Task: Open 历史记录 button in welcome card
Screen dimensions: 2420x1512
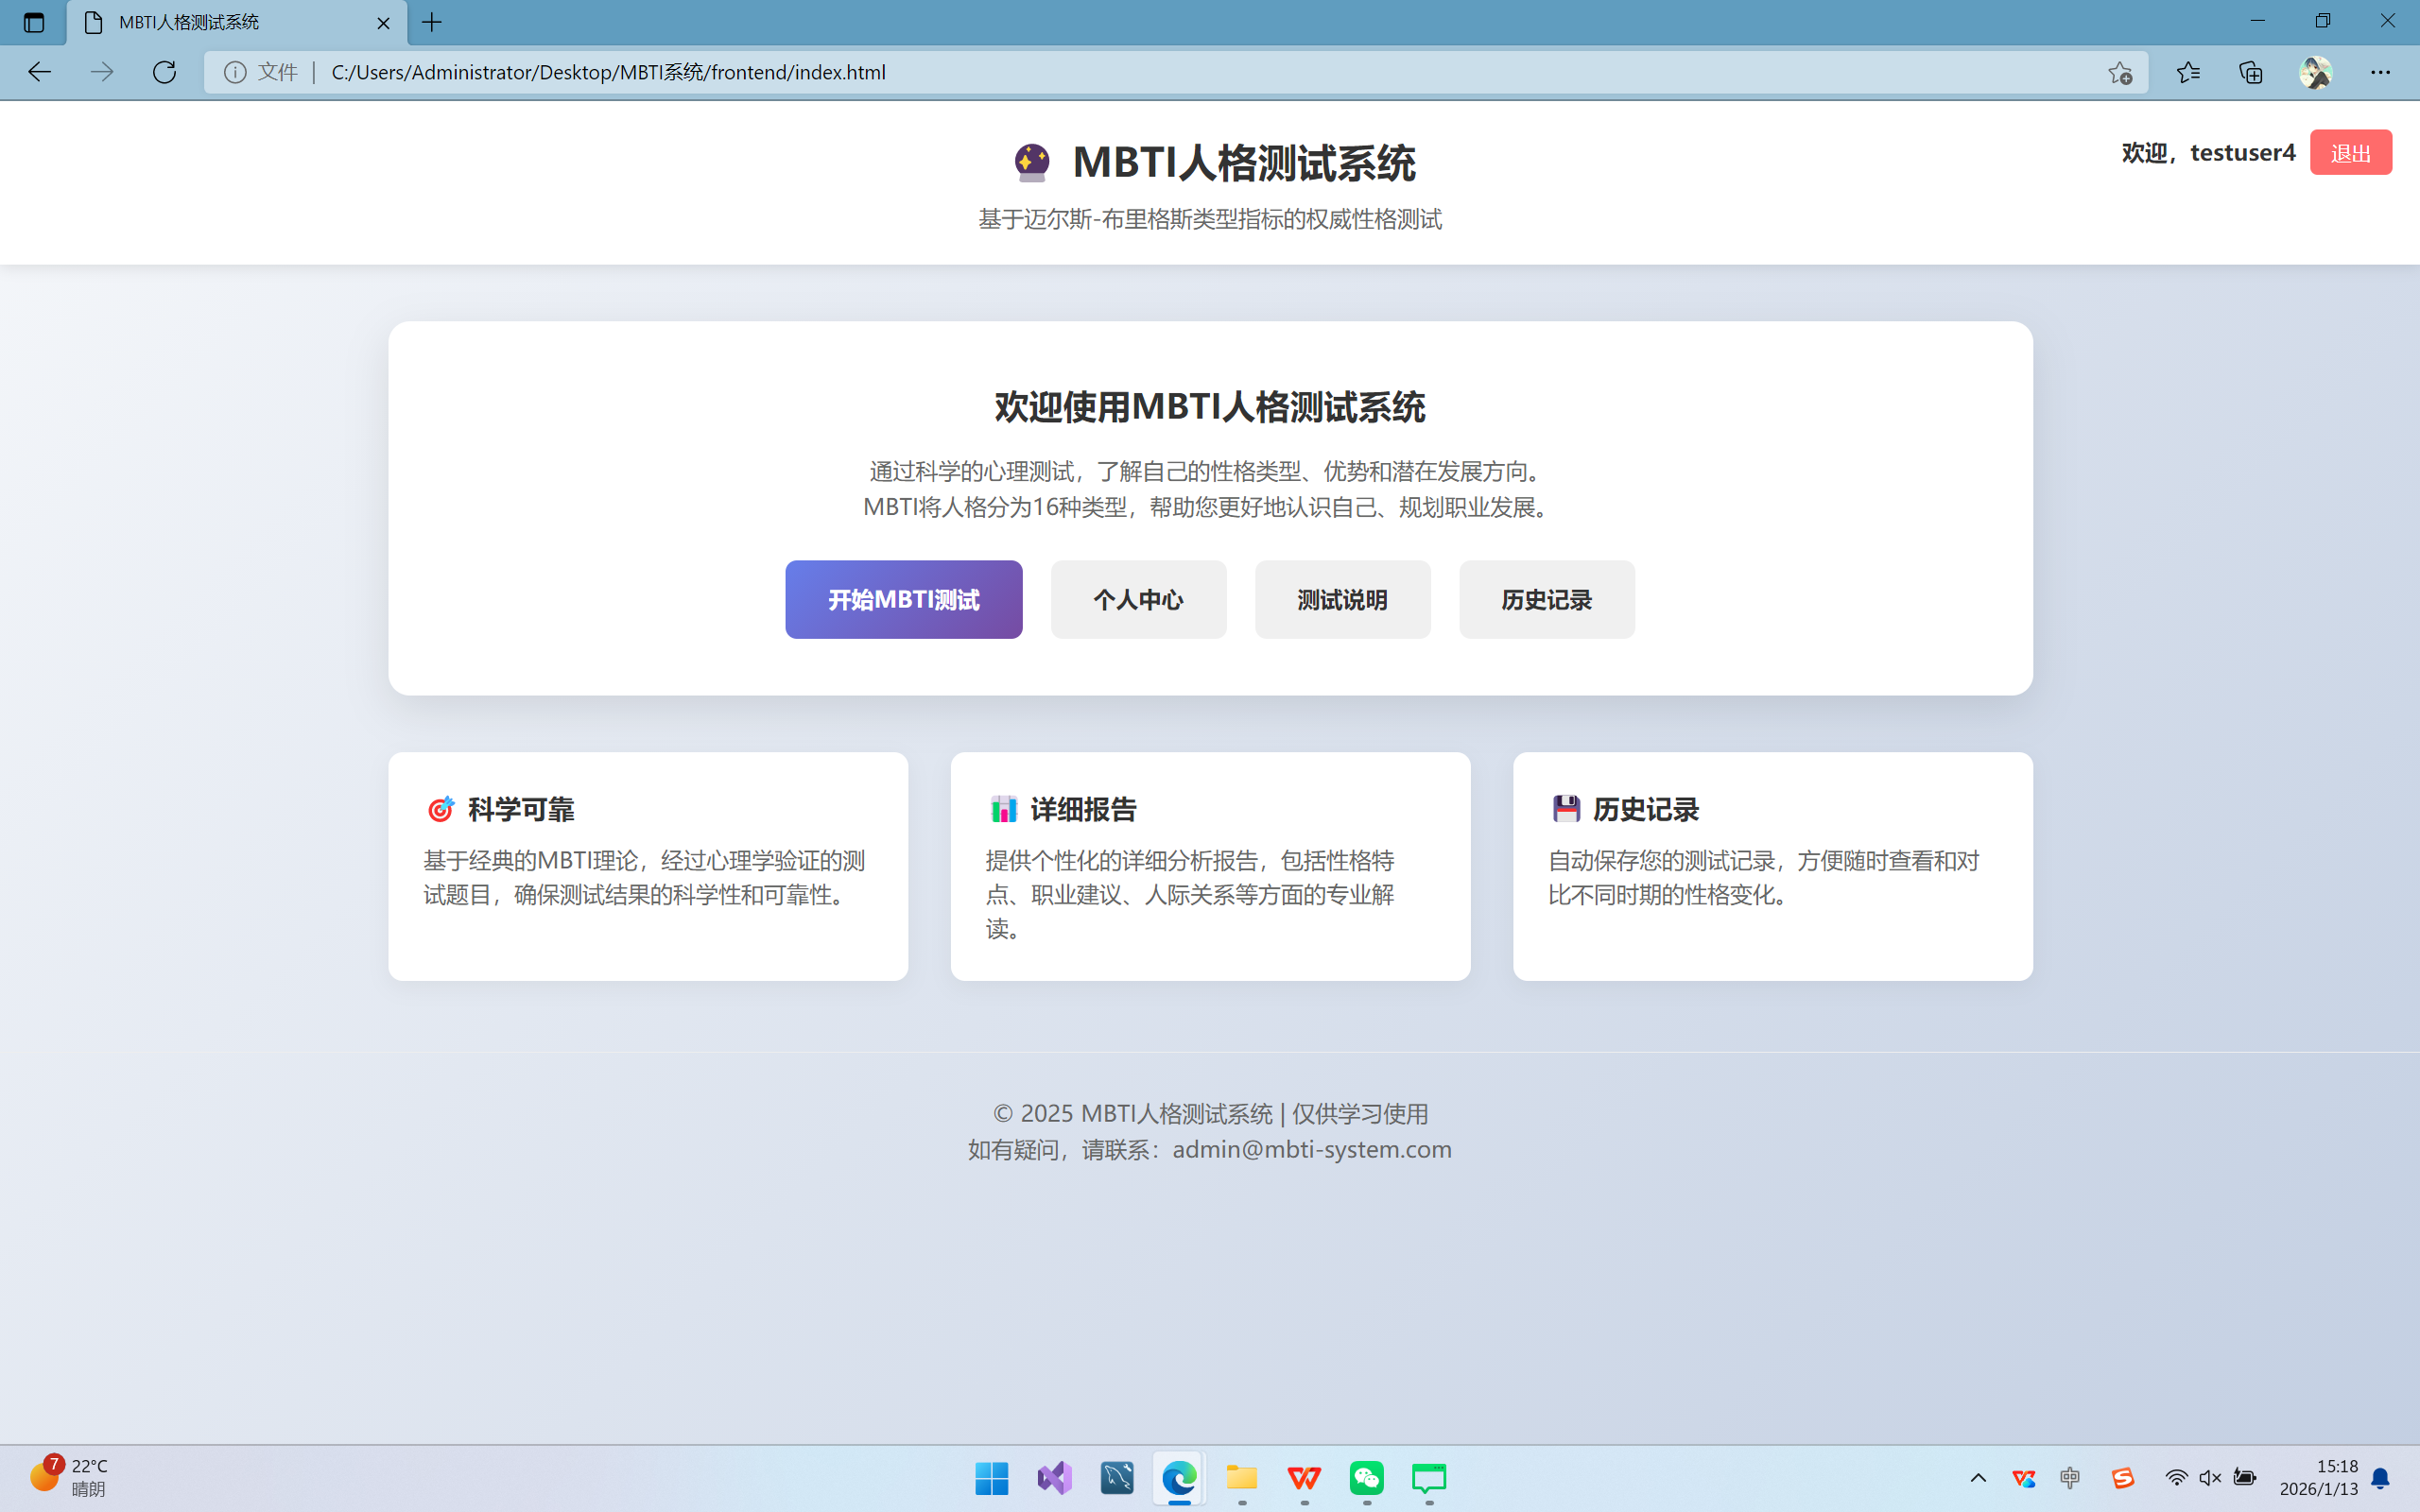Action: (x=1546, y=599)
